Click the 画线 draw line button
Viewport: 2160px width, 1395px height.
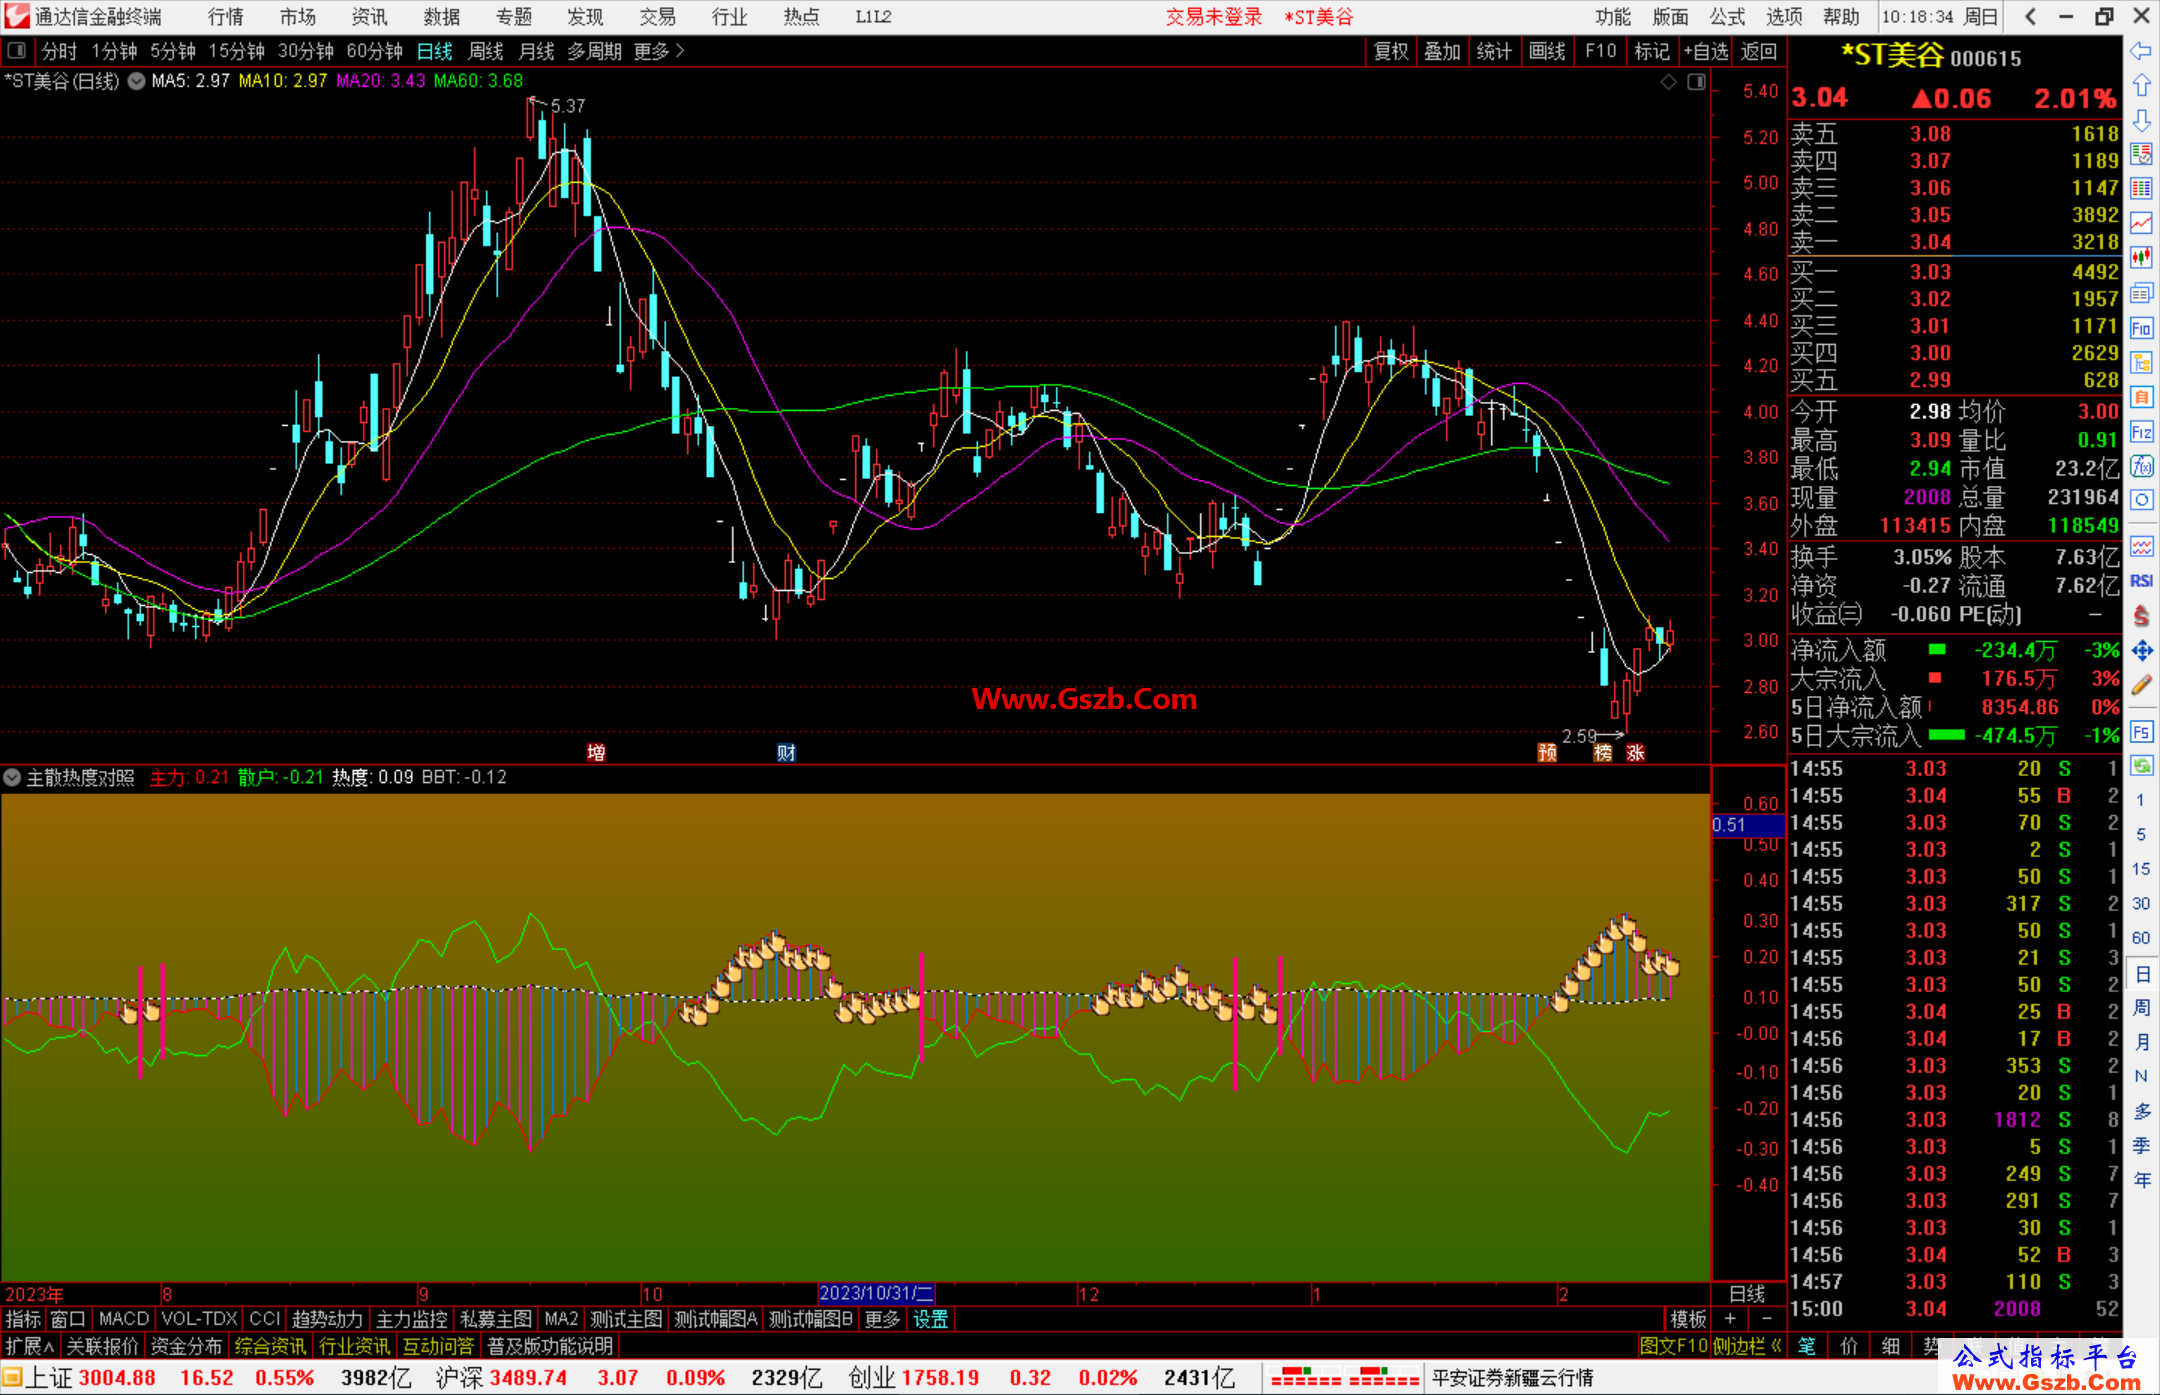[x=1547, y=51]
